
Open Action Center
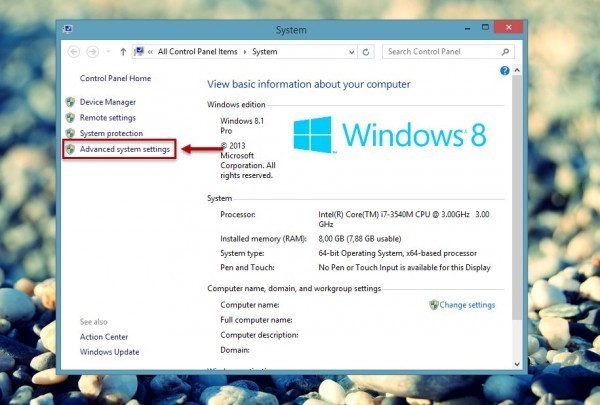coord(104,337)
